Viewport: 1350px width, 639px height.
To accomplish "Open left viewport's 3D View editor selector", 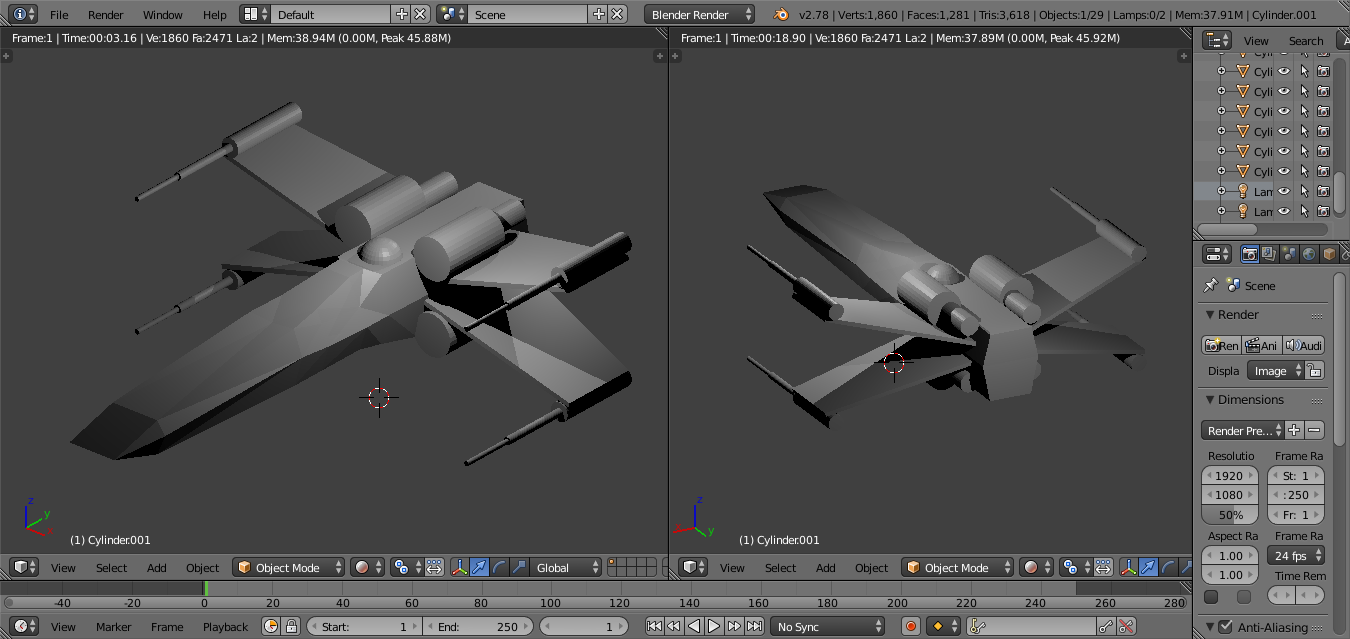I will 24,567.
